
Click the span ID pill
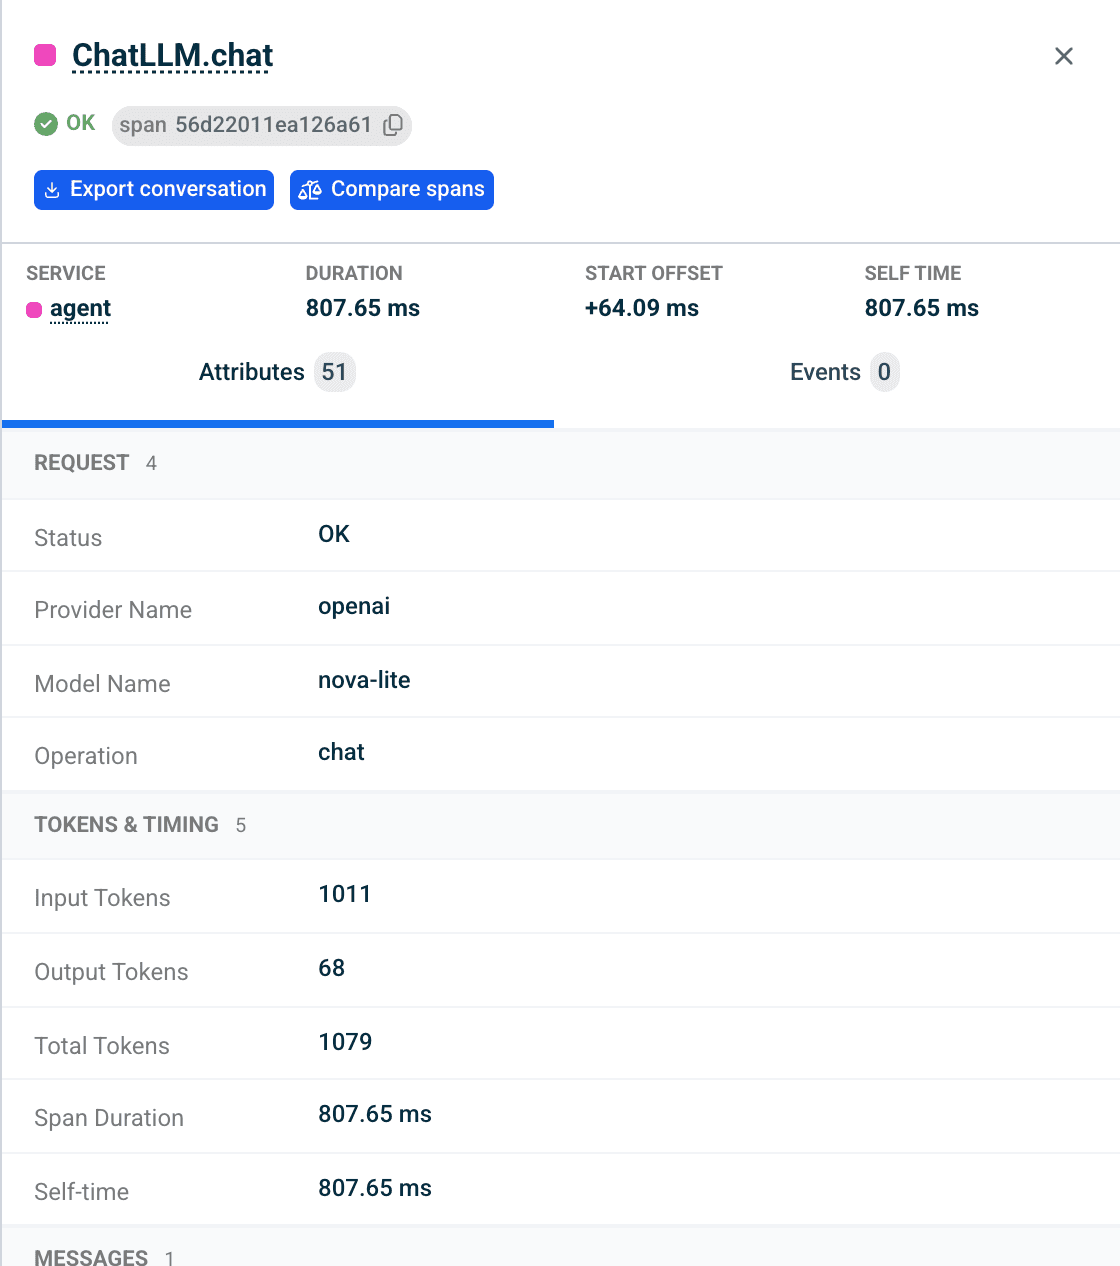(x=262, y=125)
